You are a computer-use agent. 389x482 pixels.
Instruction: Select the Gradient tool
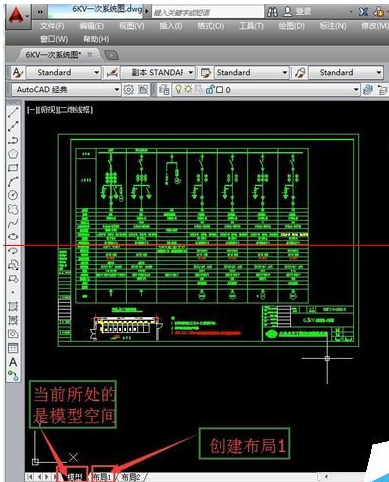(x=13, y=320)
